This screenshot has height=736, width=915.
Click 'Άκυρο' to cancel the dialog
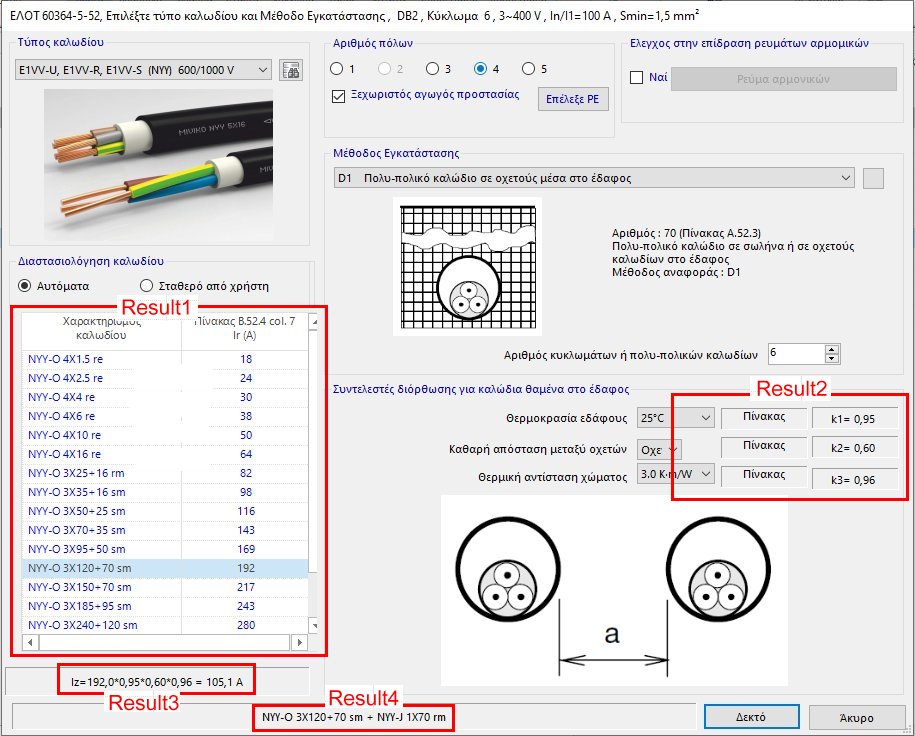(858, 716)
